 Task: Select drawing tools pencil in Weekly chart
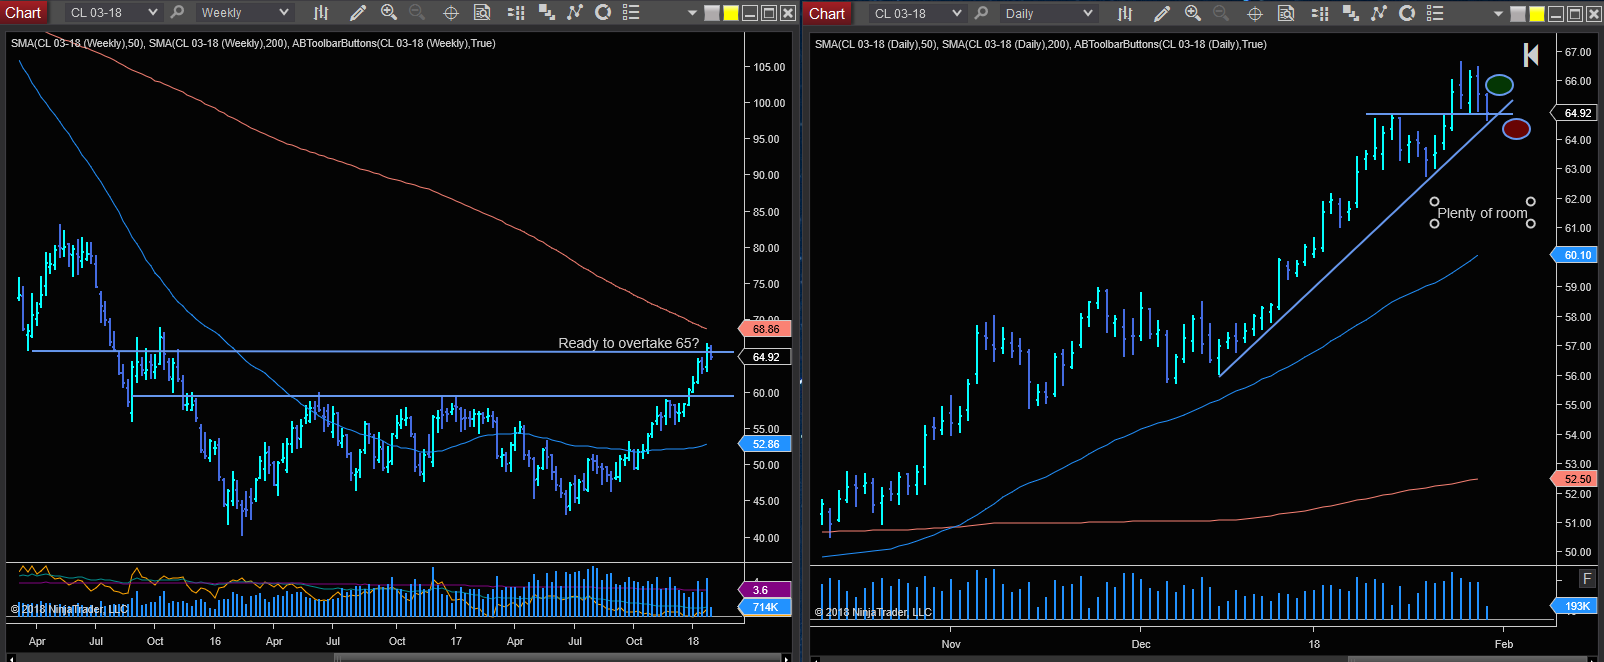point(357,13)
